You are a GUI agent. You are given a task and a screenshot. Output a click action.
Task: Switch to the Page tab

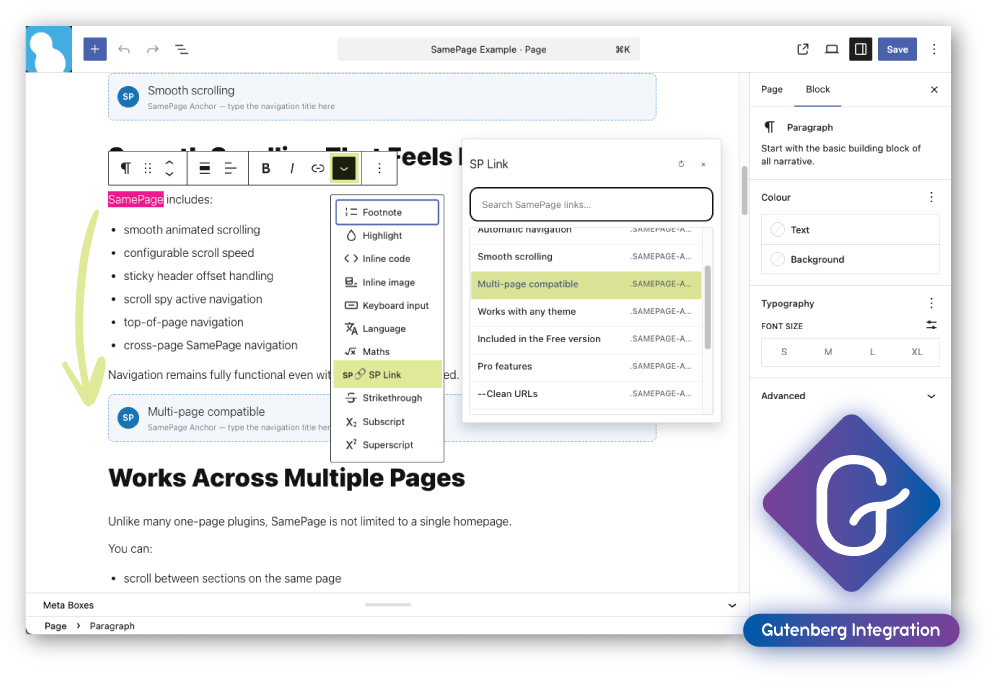[772, 89]
